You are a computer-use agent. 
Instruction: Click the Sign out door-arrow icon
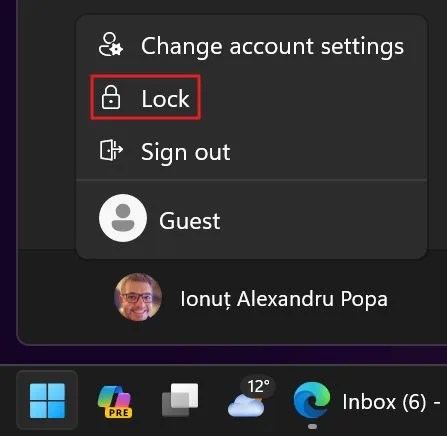(111, 150)
